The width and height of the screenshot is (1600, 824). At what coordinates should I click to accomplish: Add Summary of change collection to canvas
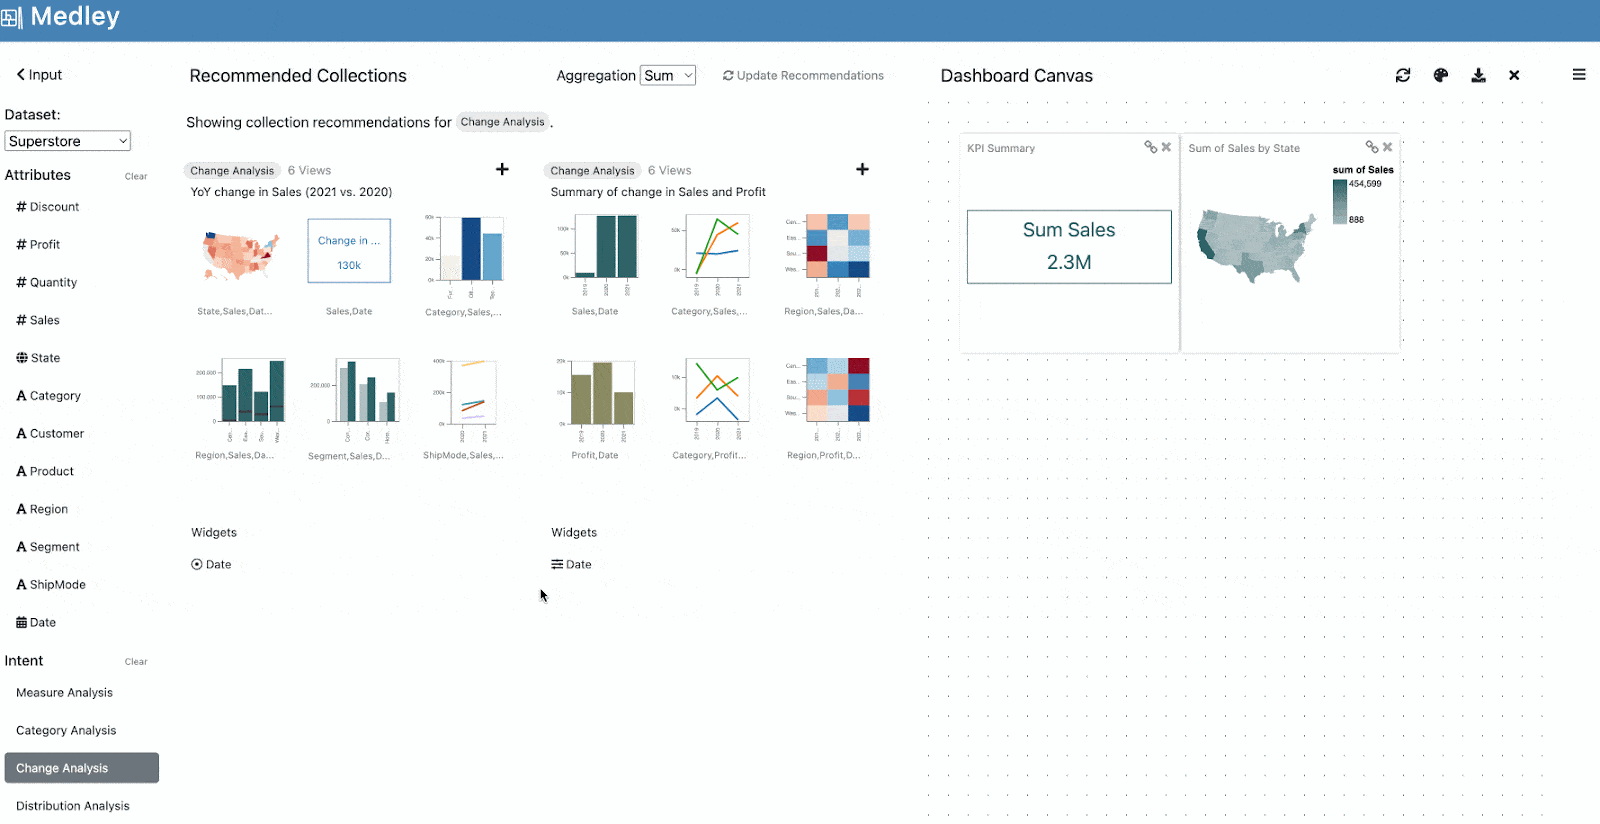[x=862, y=170]
